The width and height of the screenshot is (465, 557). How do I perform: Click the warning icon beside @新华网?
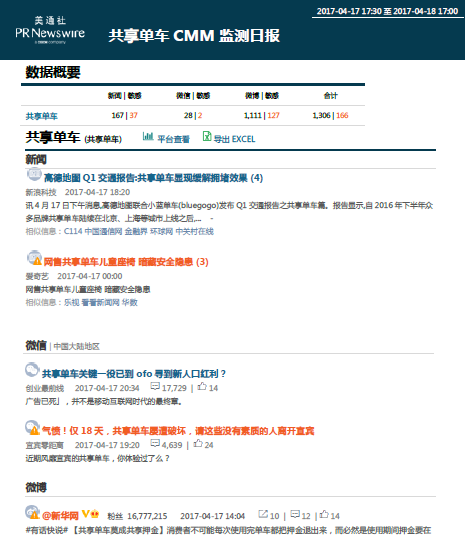click(x=34, y=515)
